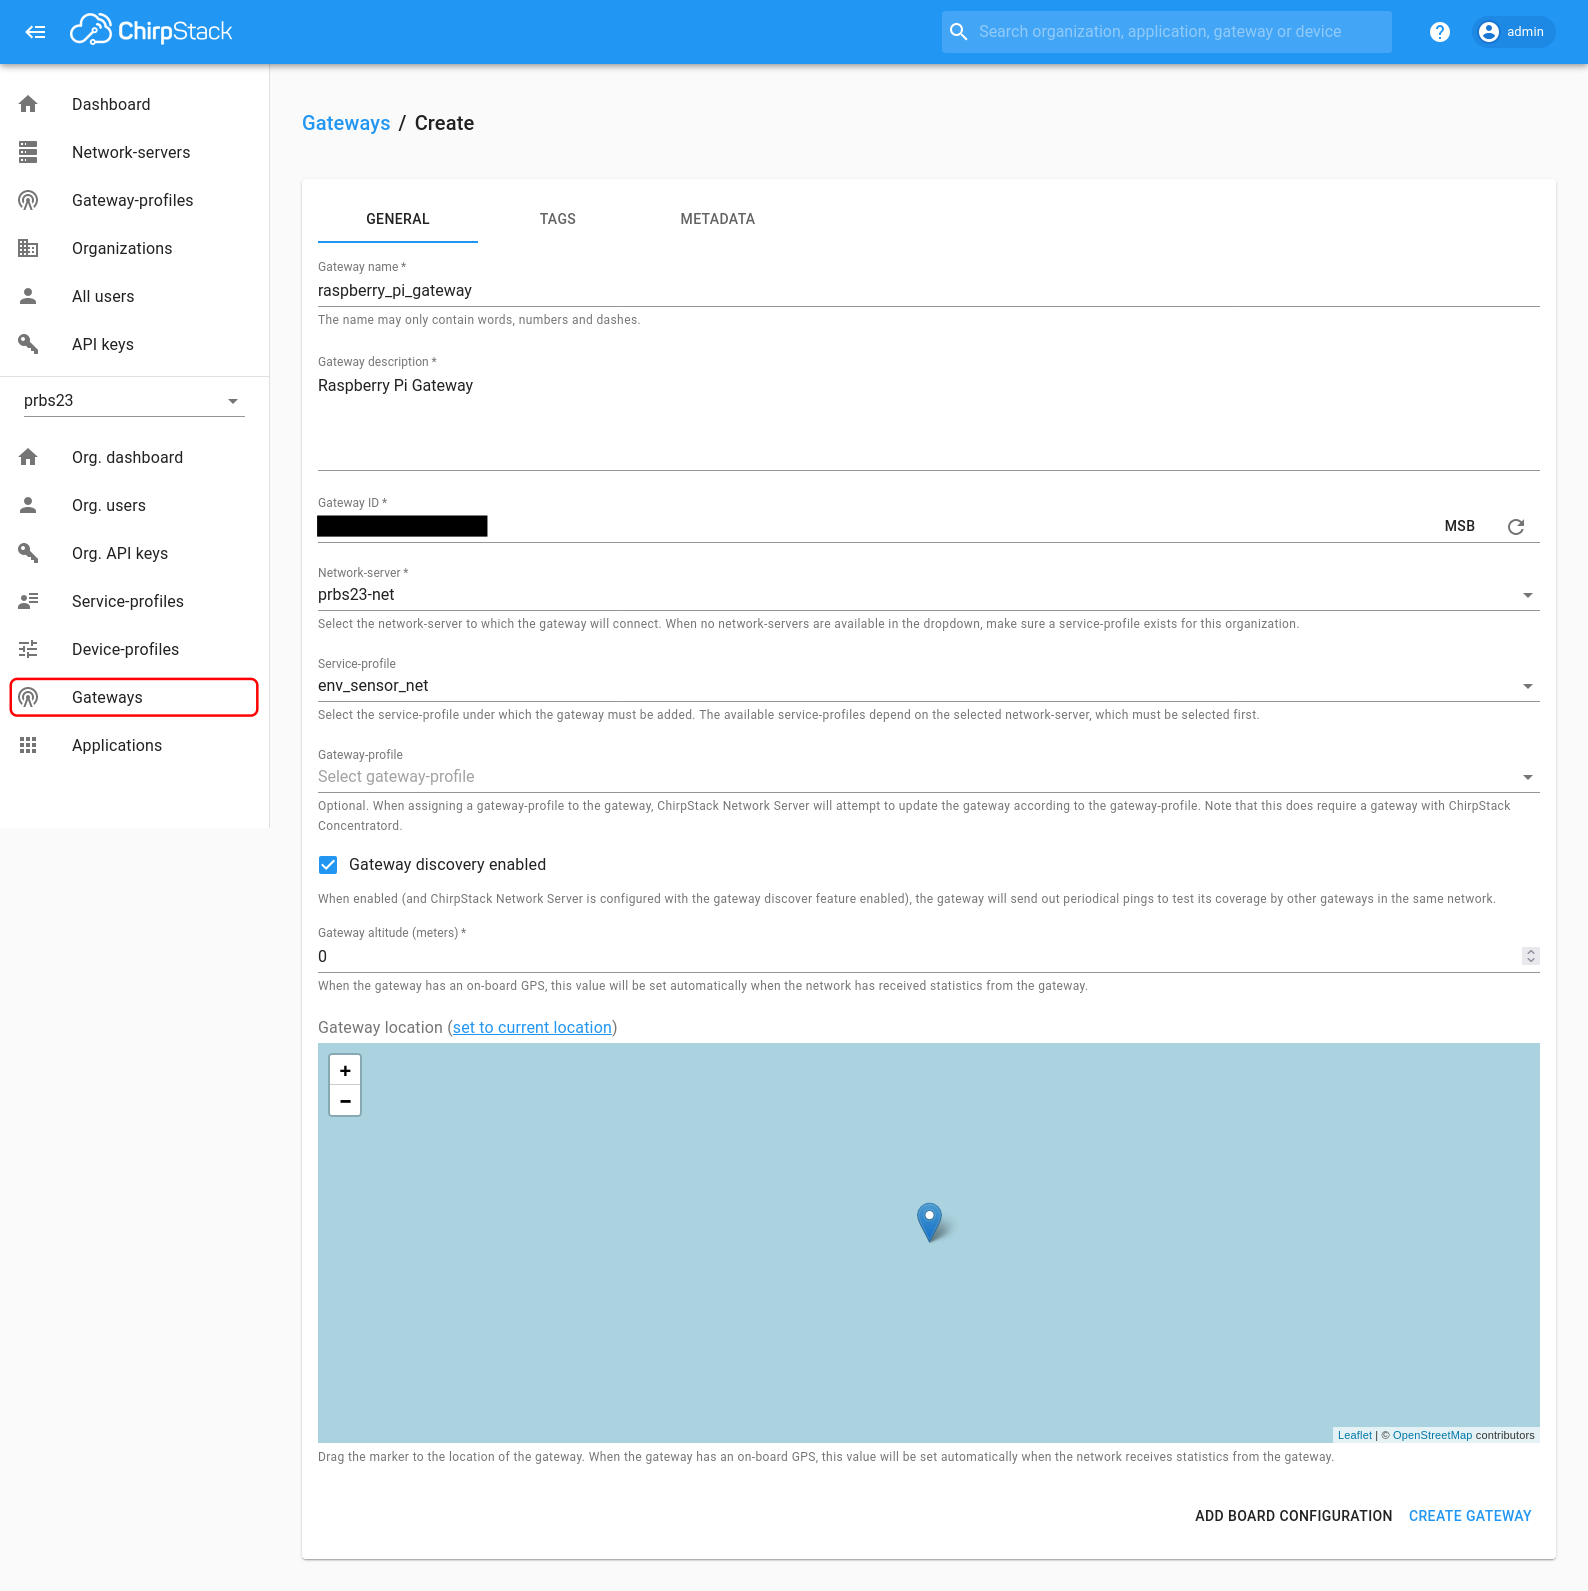Screen dimensions: 1588x1591
Task: Open the Service-profile env_sensor_net dropdown
Action: [928, 686]
